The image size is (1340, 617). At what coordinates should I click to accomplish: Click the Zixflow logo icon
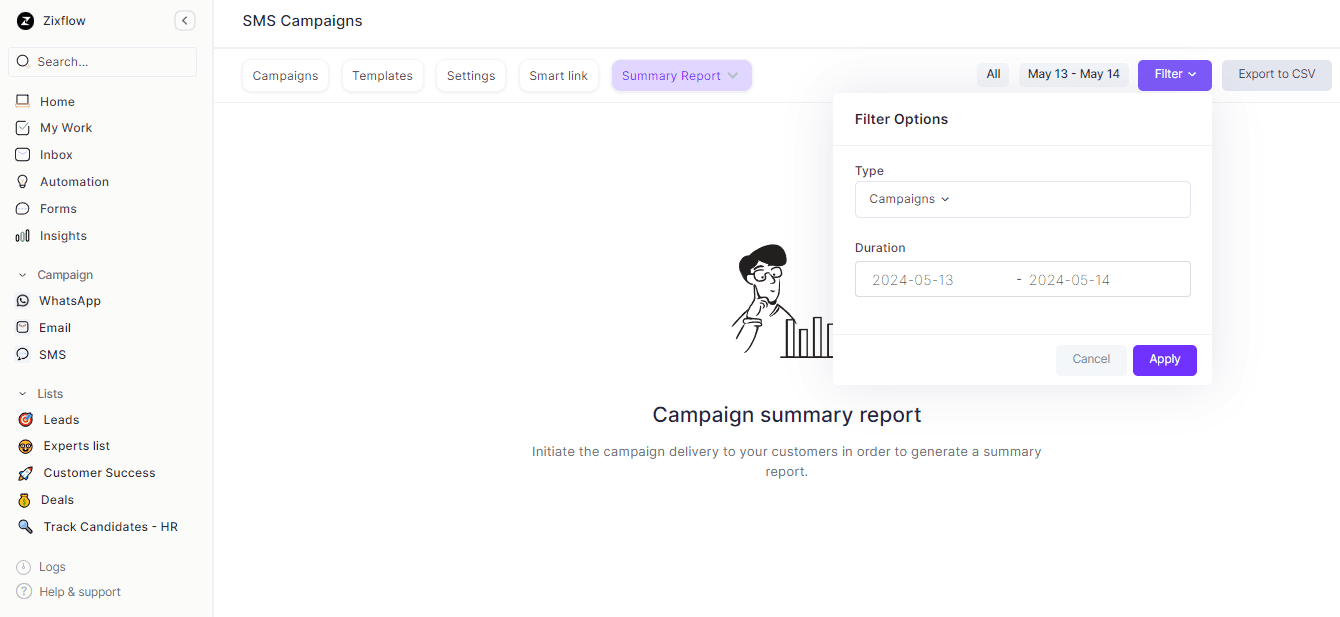(x=25, y=21)
